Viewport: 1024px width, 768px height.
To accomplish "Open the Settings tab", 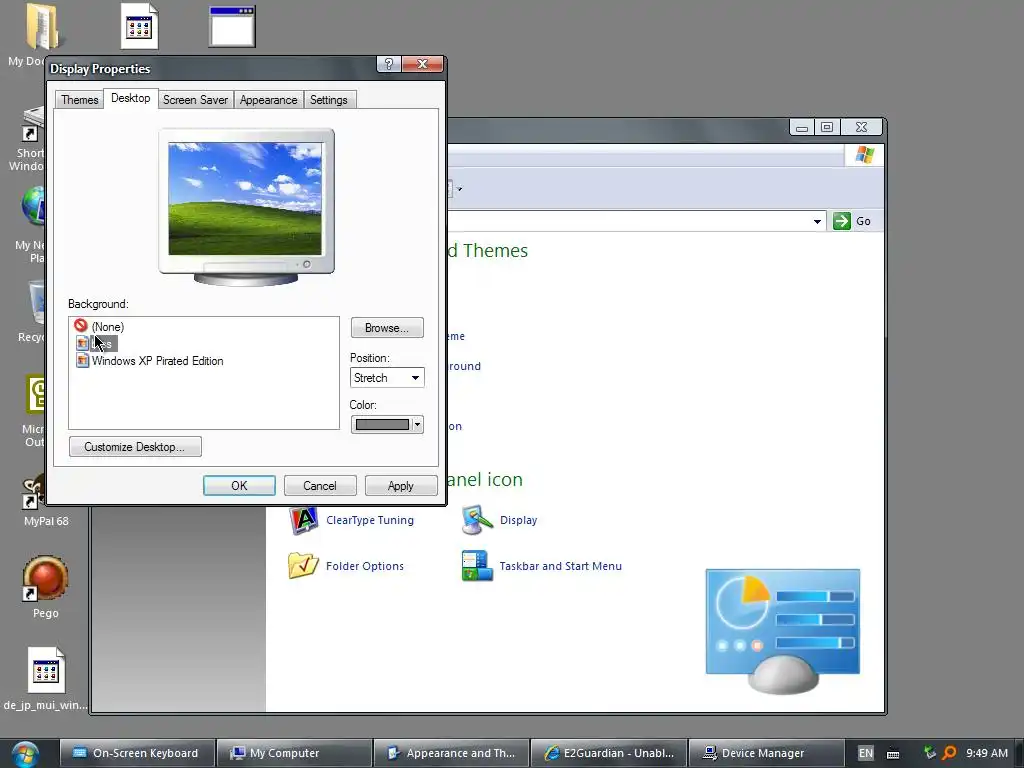I will pos(328,100).
